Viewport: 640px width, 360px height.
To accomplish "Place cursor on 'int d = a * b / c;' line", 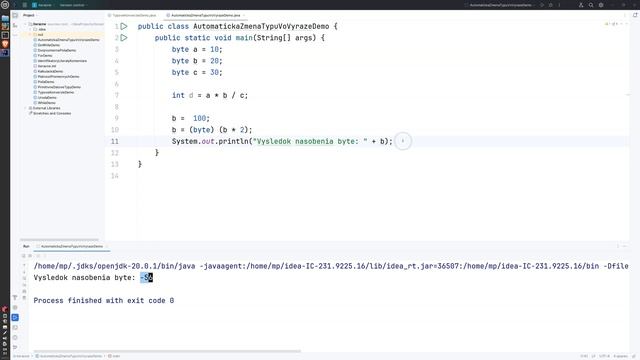I will [210, 96].
